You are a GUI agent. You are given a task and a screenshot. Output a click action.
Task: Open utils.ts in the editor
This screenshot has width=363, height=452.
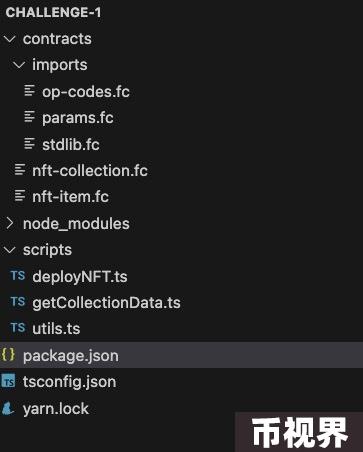56,329
